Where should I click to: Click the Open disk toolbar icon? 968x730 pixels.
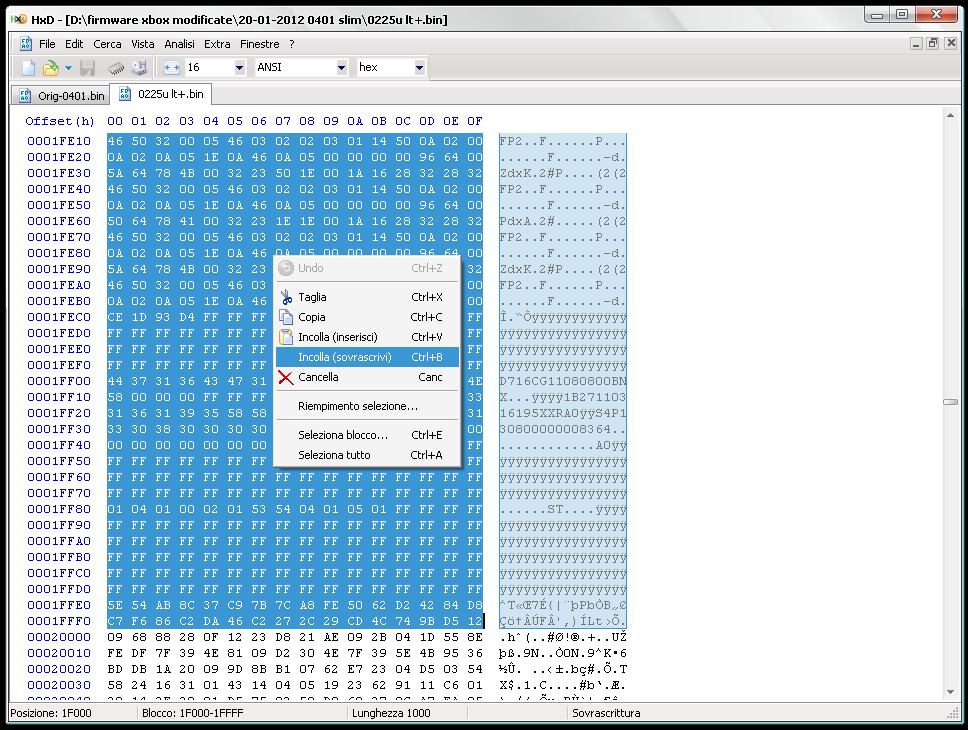(140, 67)
